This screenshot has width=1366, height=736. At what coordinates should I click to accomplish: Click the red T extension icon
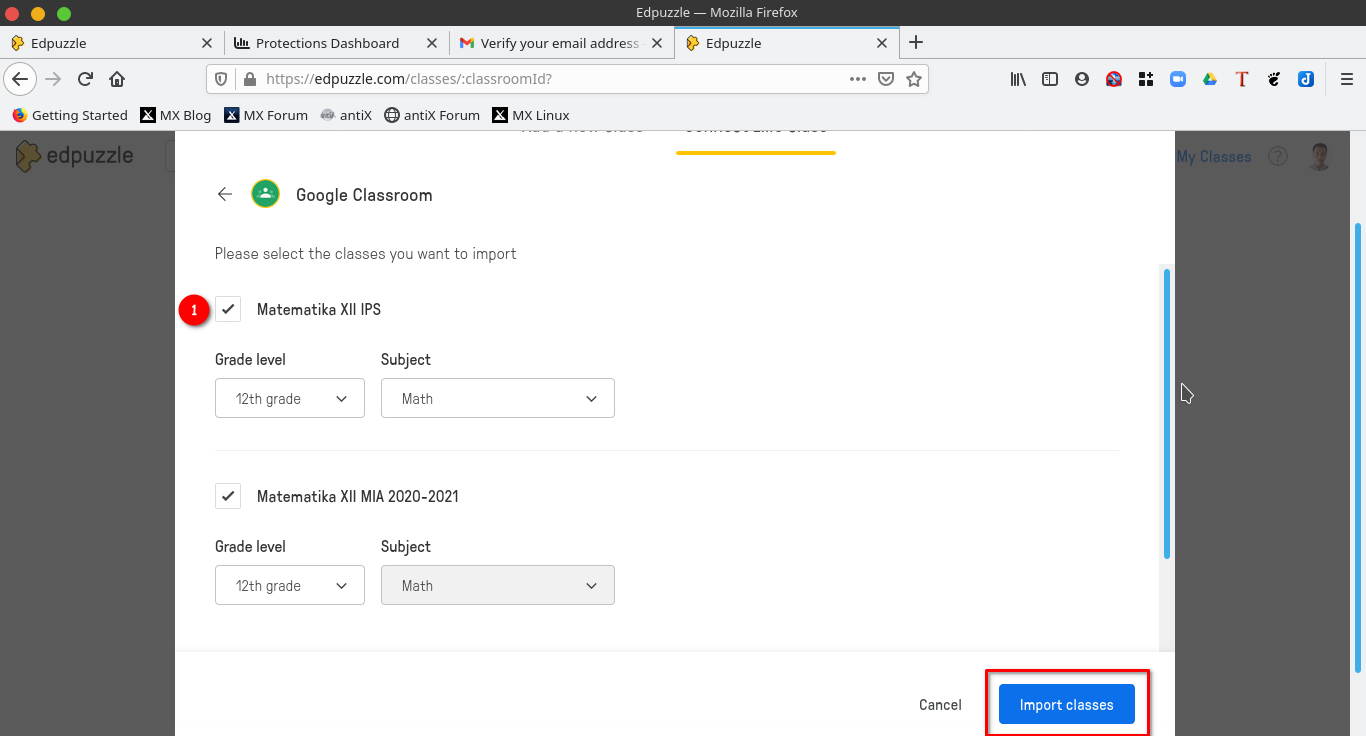pos(1242,79)
